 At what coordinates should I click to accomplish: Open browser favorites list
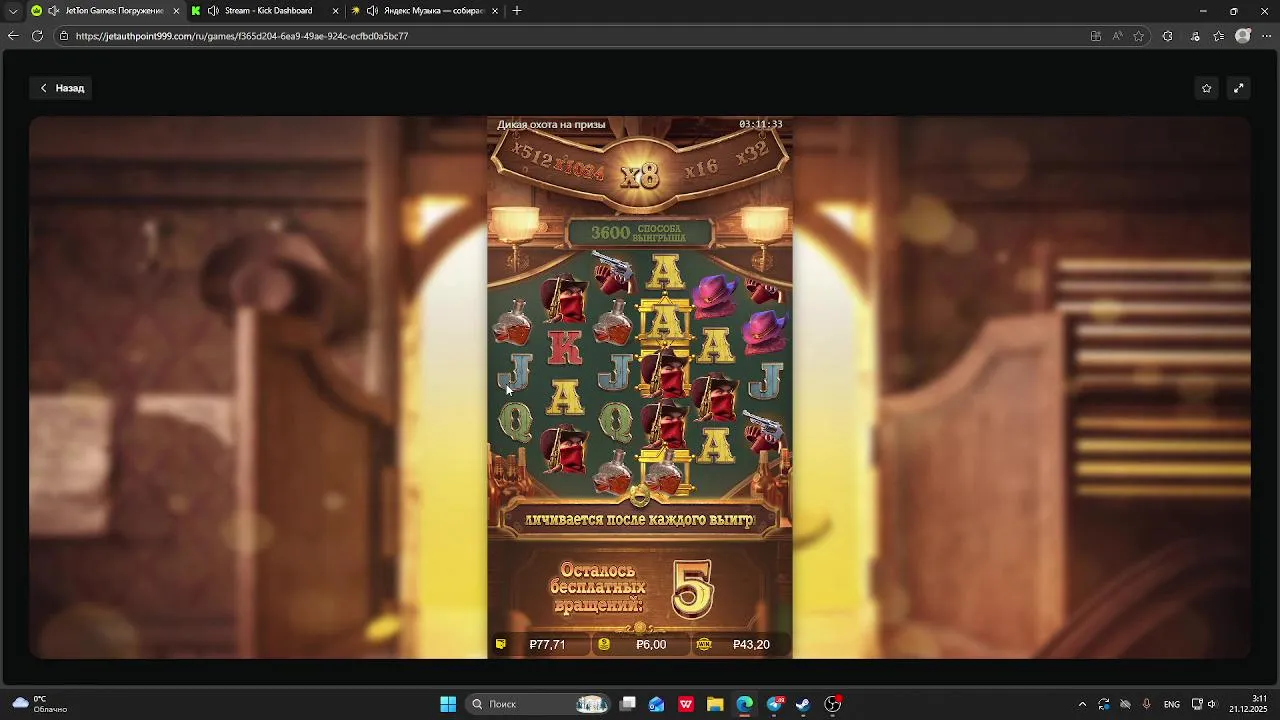tap(1219, 36)
